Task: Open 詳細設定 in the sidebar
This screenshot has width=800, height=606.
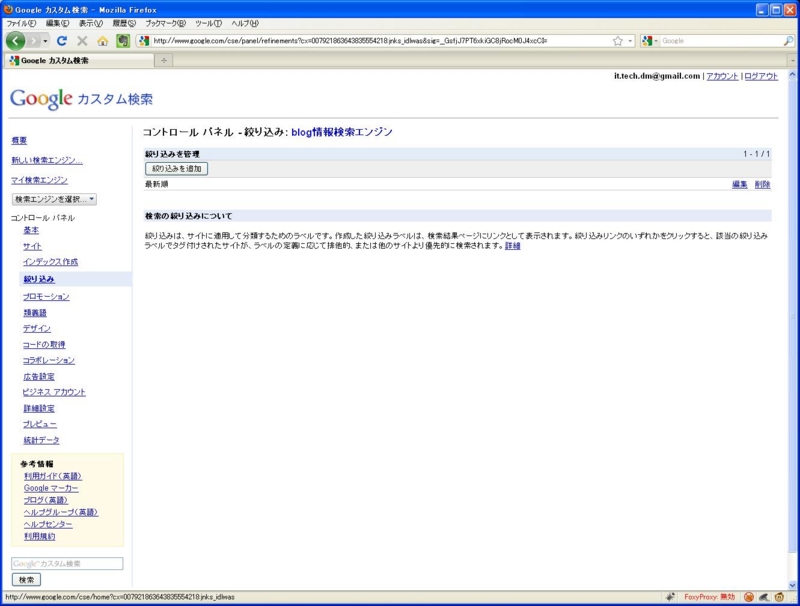Action: 39,408
